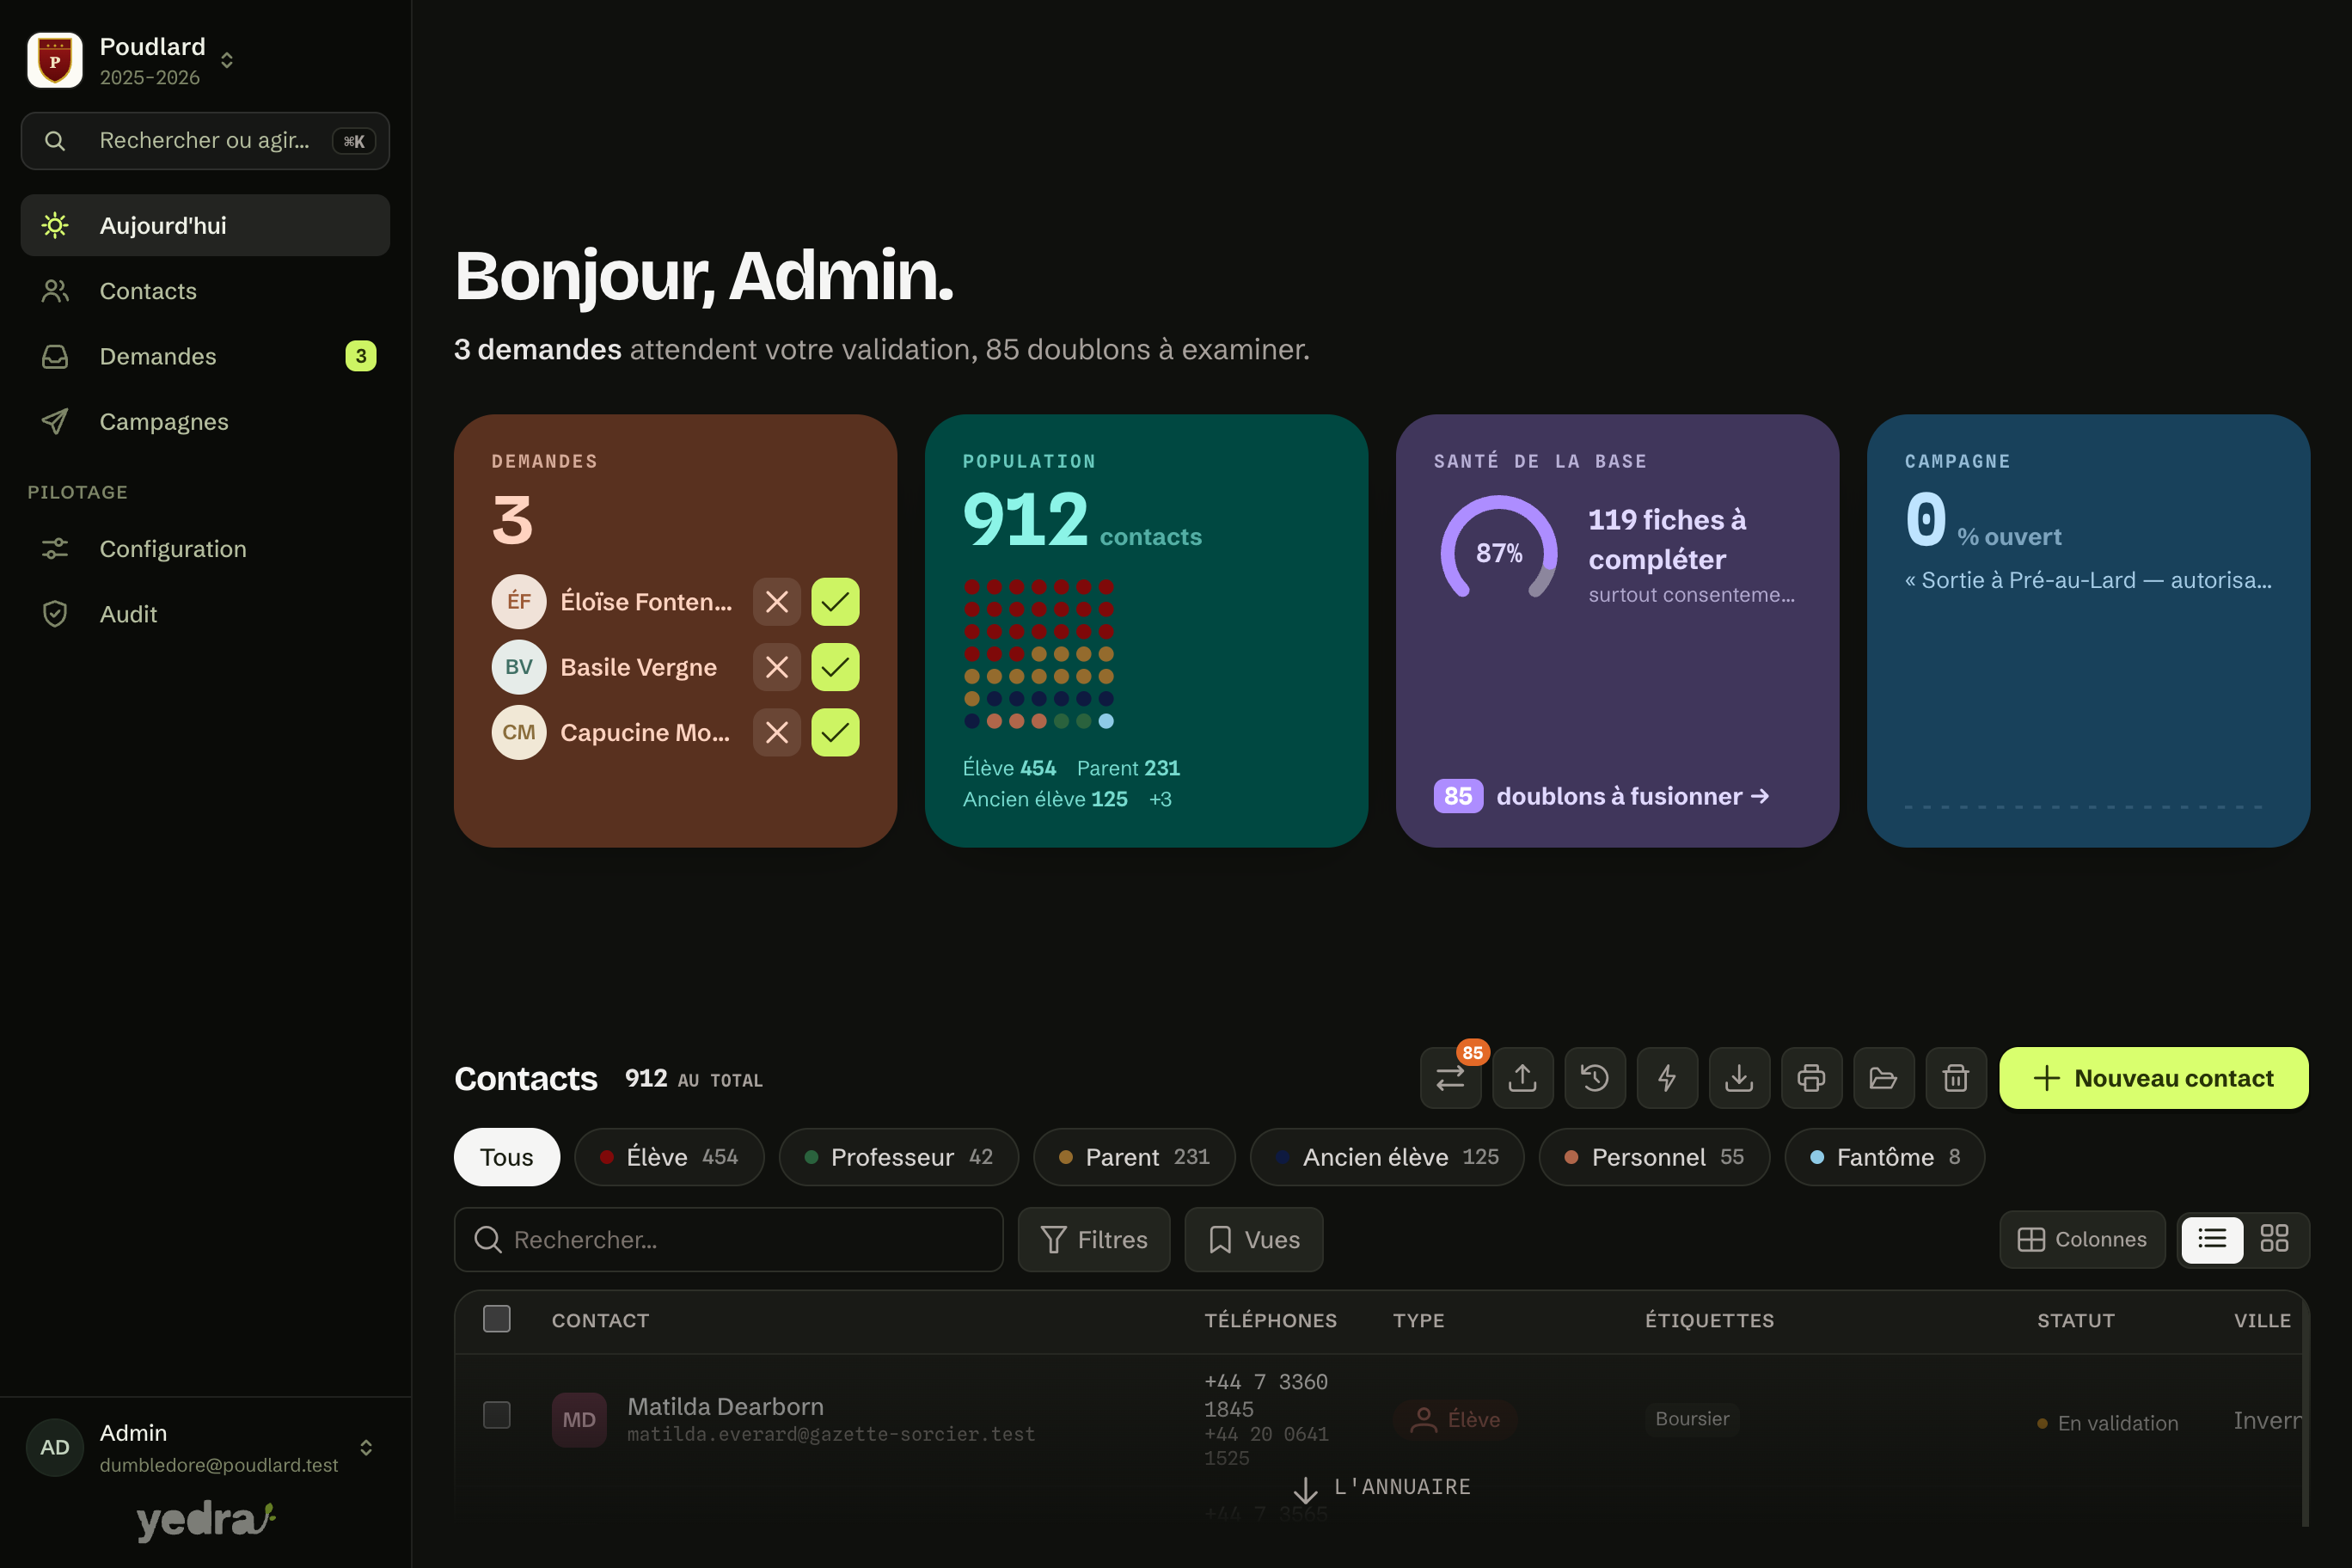
Task: Click the AD admin avatar in sidebar
Action: pyautogui.click(x=55, y=1447)
